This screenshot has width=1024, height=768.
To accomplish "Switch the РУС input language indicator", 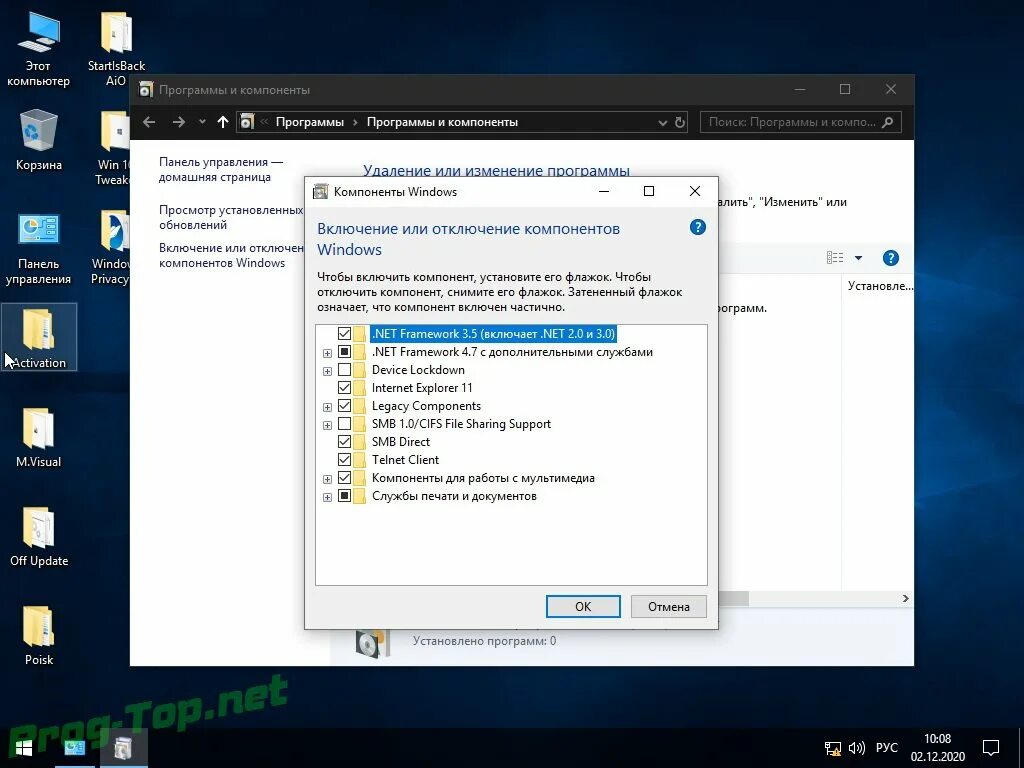I will click(886, 748).
